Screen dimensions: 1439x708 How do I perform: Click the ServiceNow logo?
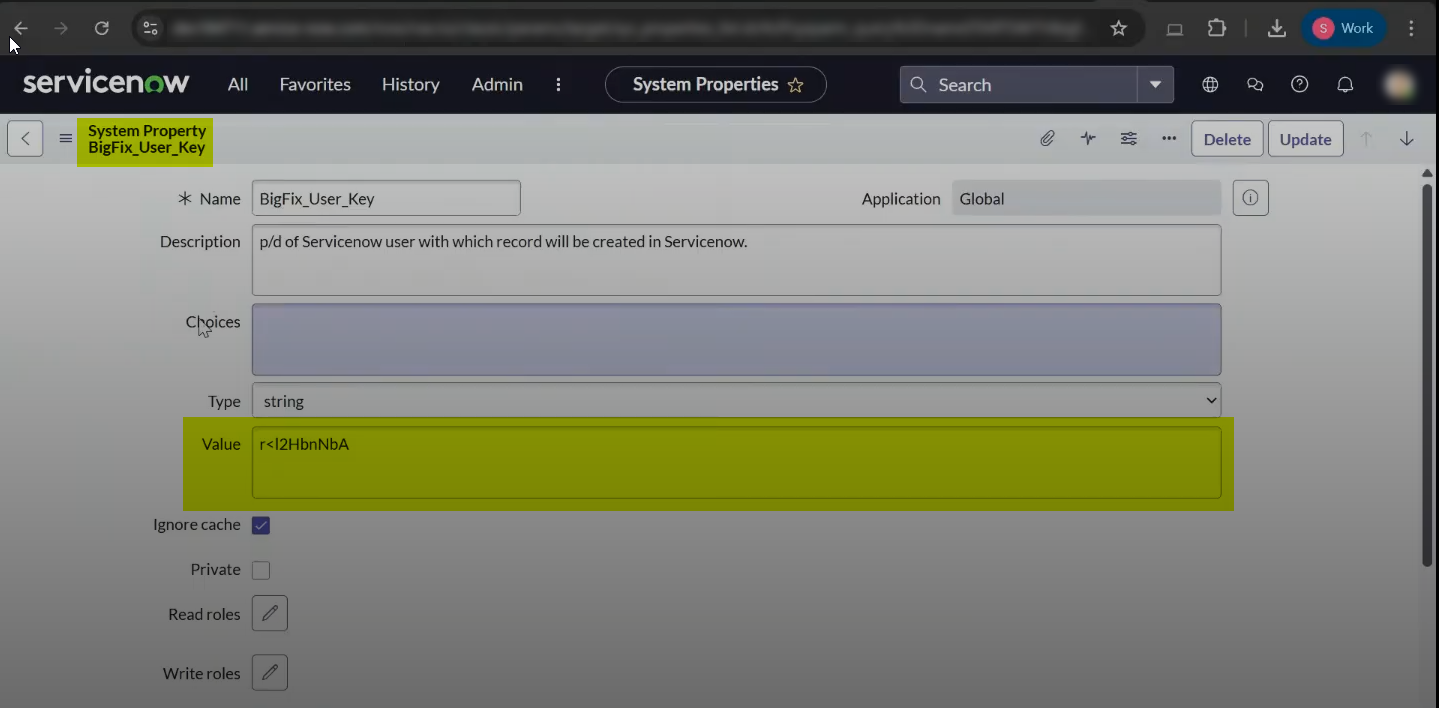click(x=106, y=83)
